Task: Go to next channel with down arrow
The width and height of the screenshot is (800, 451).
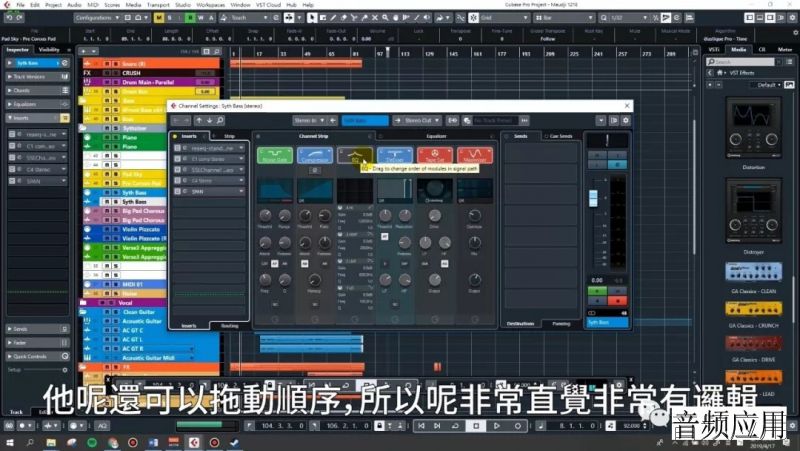Action: pos(209,120)
